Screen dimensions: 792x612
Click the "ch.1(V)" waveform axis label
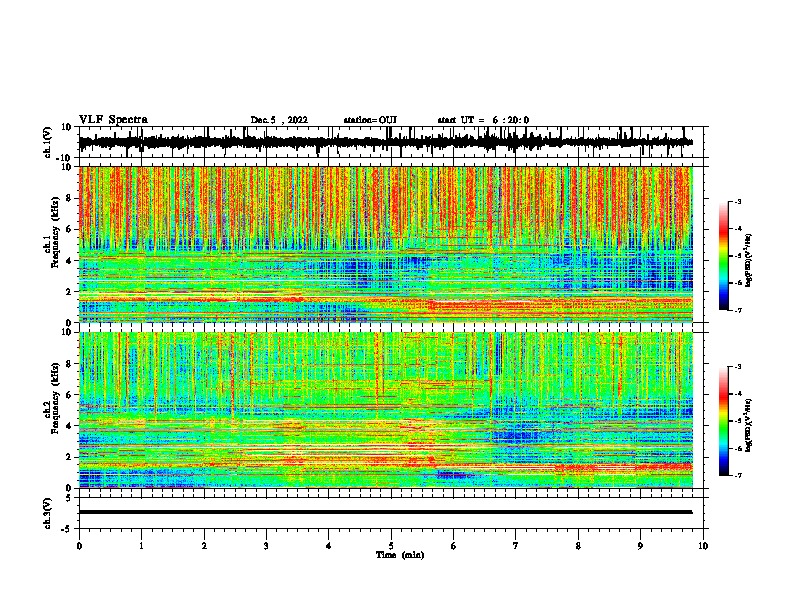click(48, 142)
